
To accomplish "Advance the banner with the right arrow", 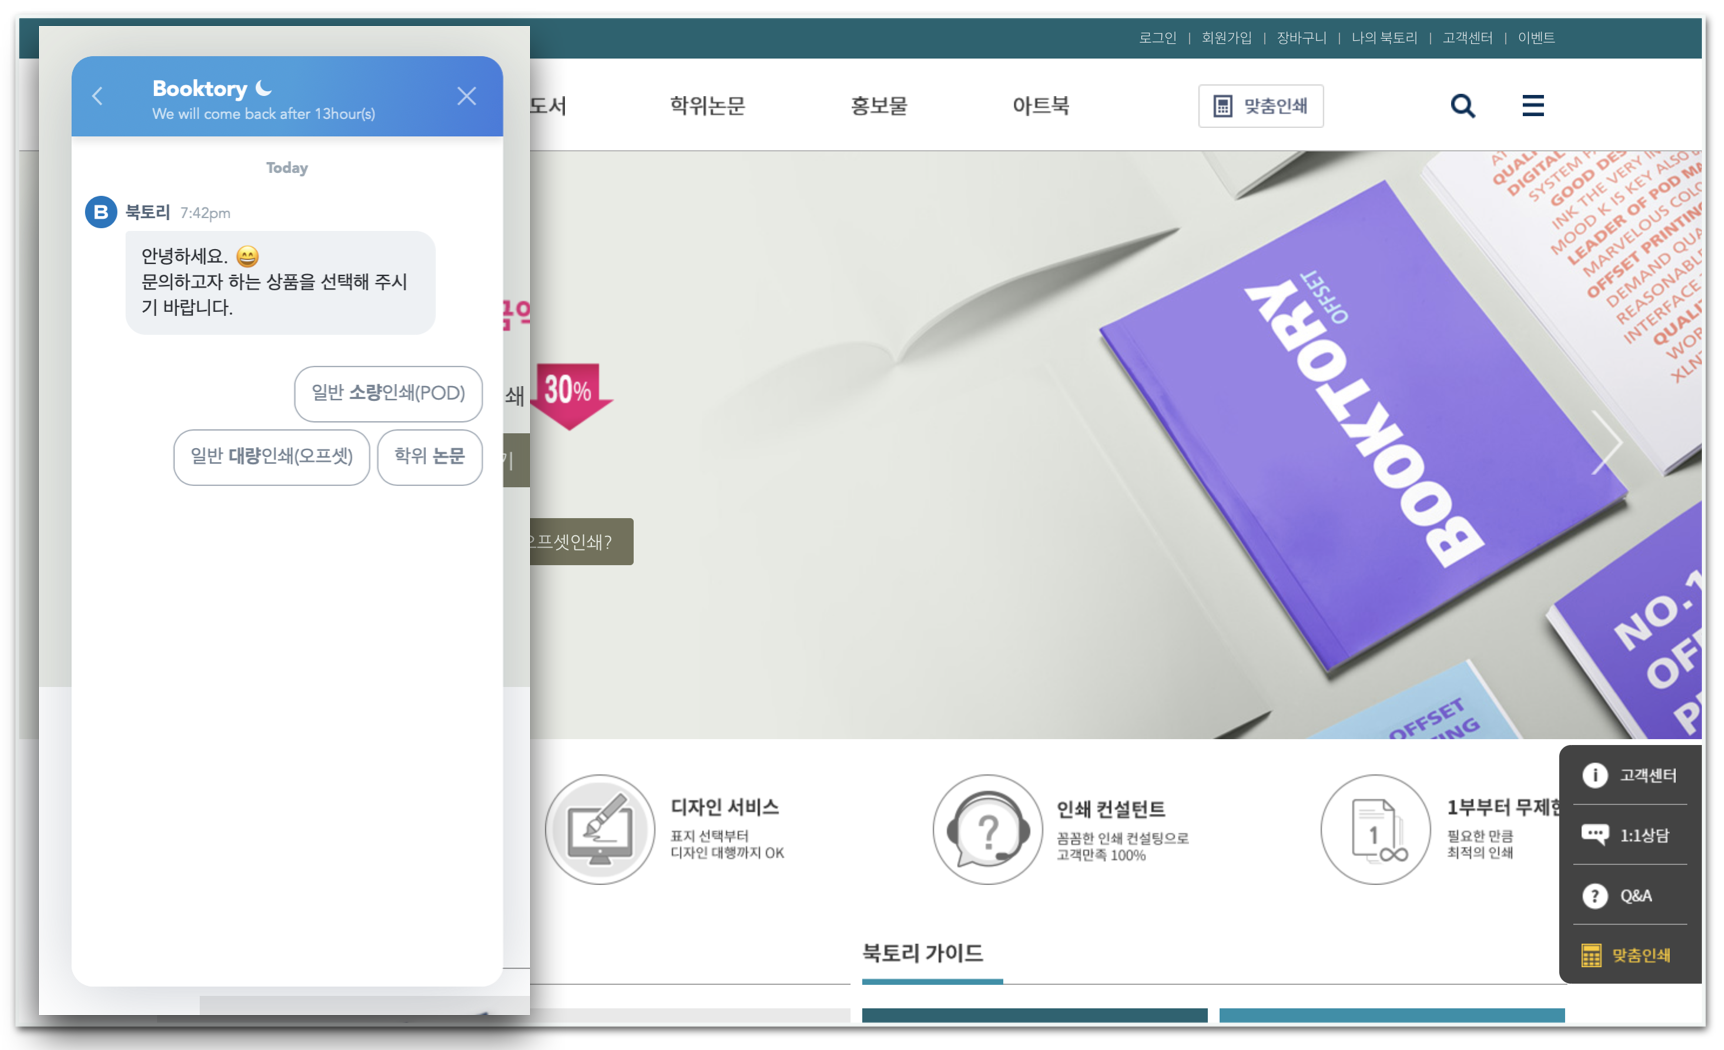I will coord(1607,441).
